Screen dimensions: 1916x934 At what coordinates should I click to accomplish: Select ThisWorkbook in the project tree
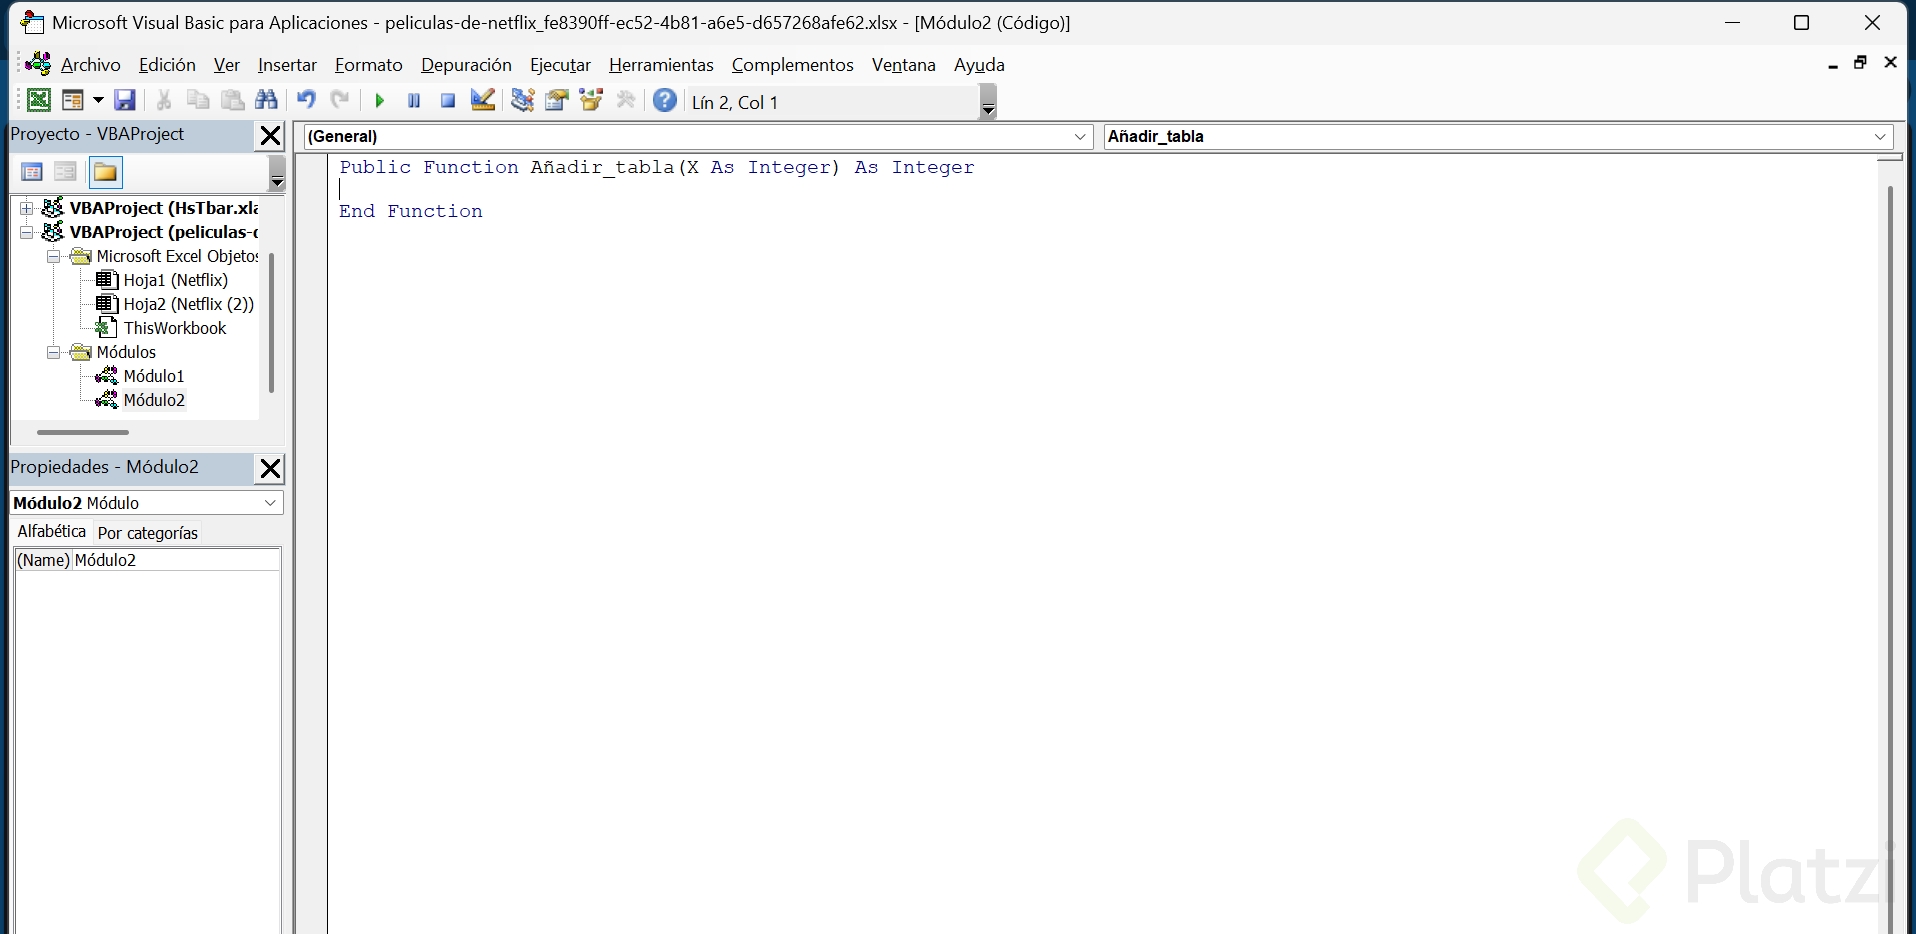(x=175, y=328)
